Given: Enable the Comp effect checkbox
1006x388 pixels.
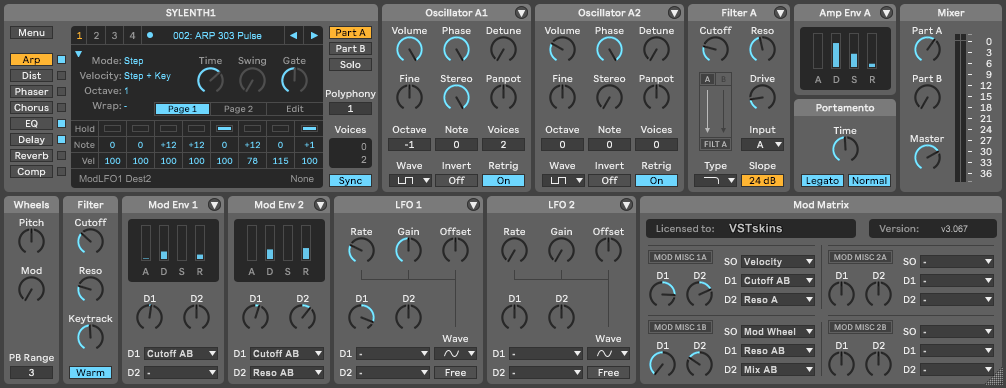Looking at the screenshot, I should (x=62, y=172).
